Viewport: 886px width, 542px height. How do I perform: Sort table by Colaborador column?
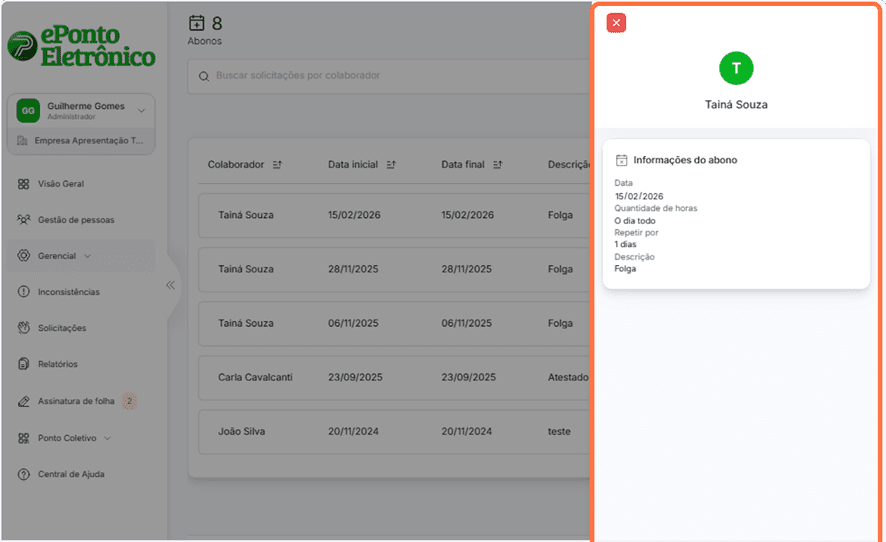277,165
